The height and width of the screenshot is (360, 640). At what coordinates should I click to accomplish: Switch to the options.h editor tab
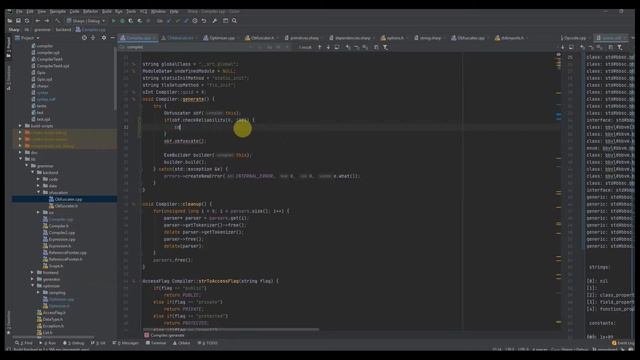click(393, 38)
